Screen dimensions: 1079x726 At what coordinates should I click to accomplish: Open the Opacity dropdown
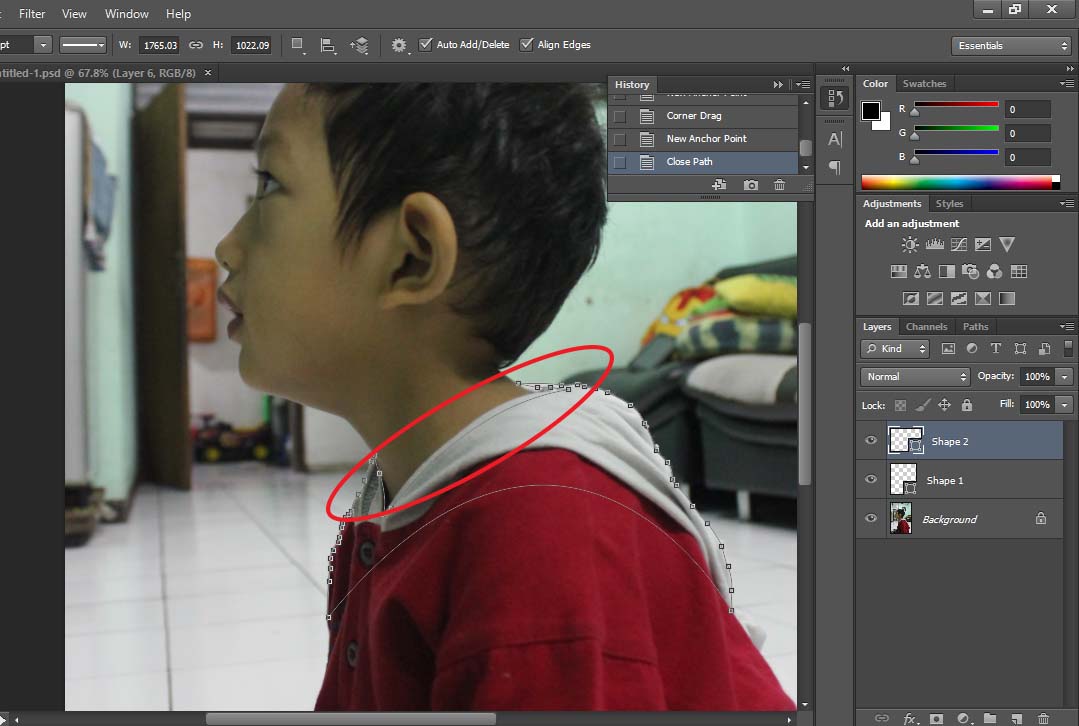tap(1064, 376)
